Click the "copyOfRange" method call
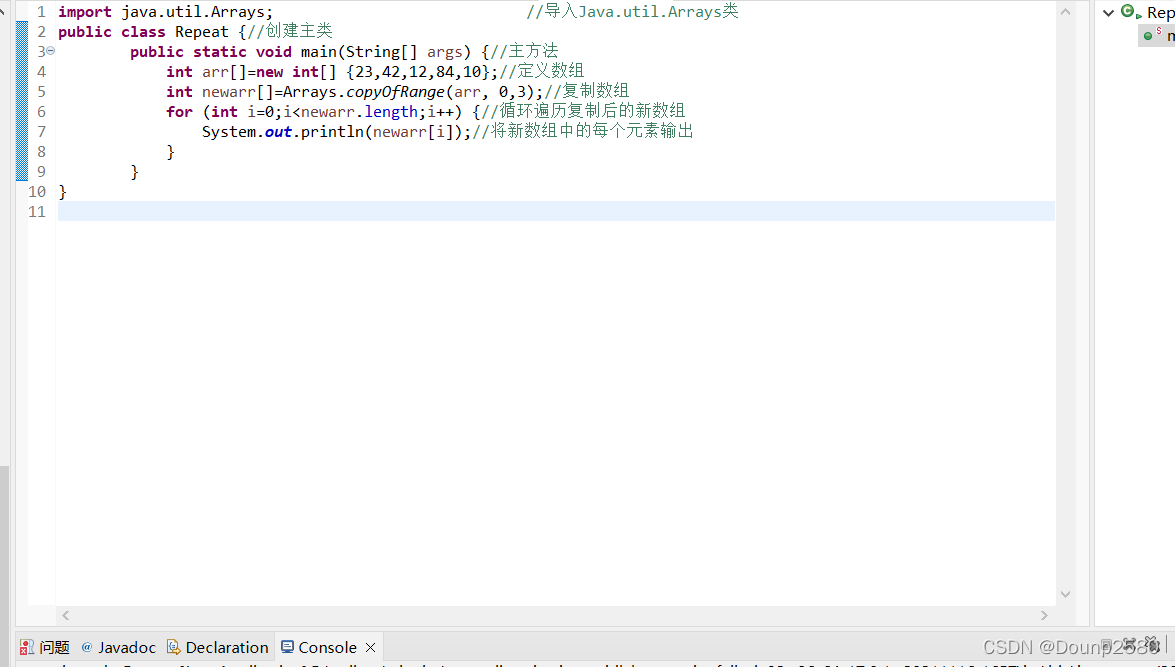The height and width of the screenshot is (667, 1175). click(395, 91)
